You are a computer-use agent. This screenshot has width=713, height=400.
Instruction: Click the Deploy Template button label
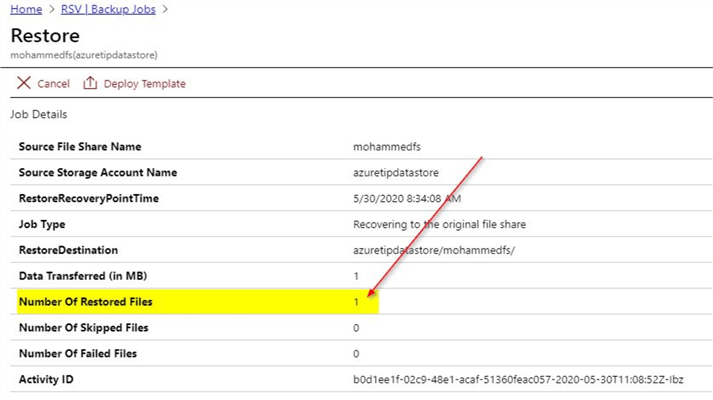point(144,84)
